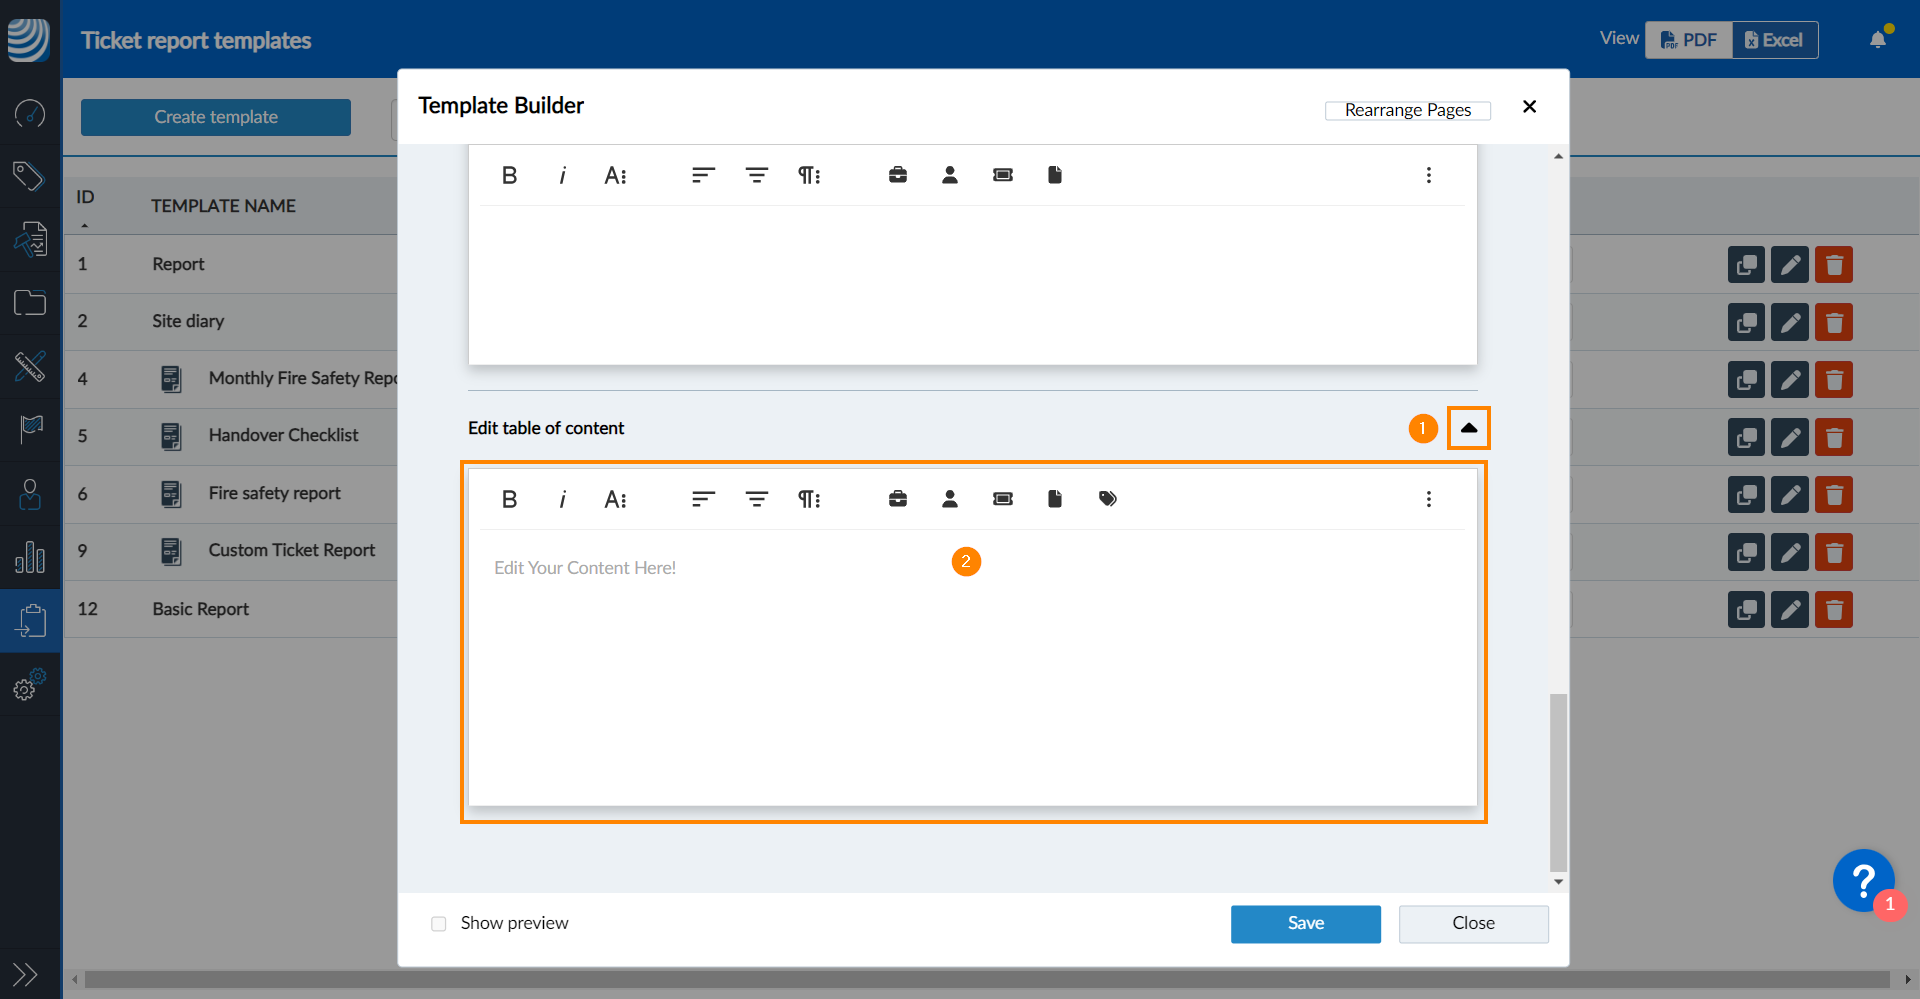This screenshot has height=999, width=1920.
Task: Click the person icon in lower editor toolbar
Action: [x=950, y=499]
